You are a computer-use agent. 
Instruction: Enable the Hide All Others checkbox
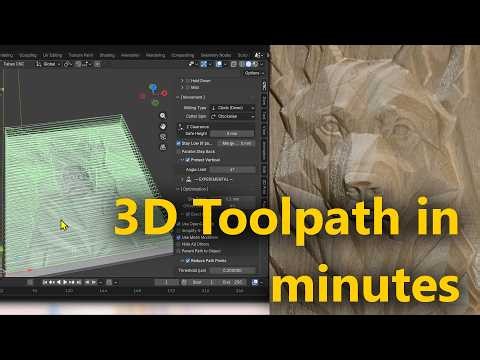click(x=179, y=244)
